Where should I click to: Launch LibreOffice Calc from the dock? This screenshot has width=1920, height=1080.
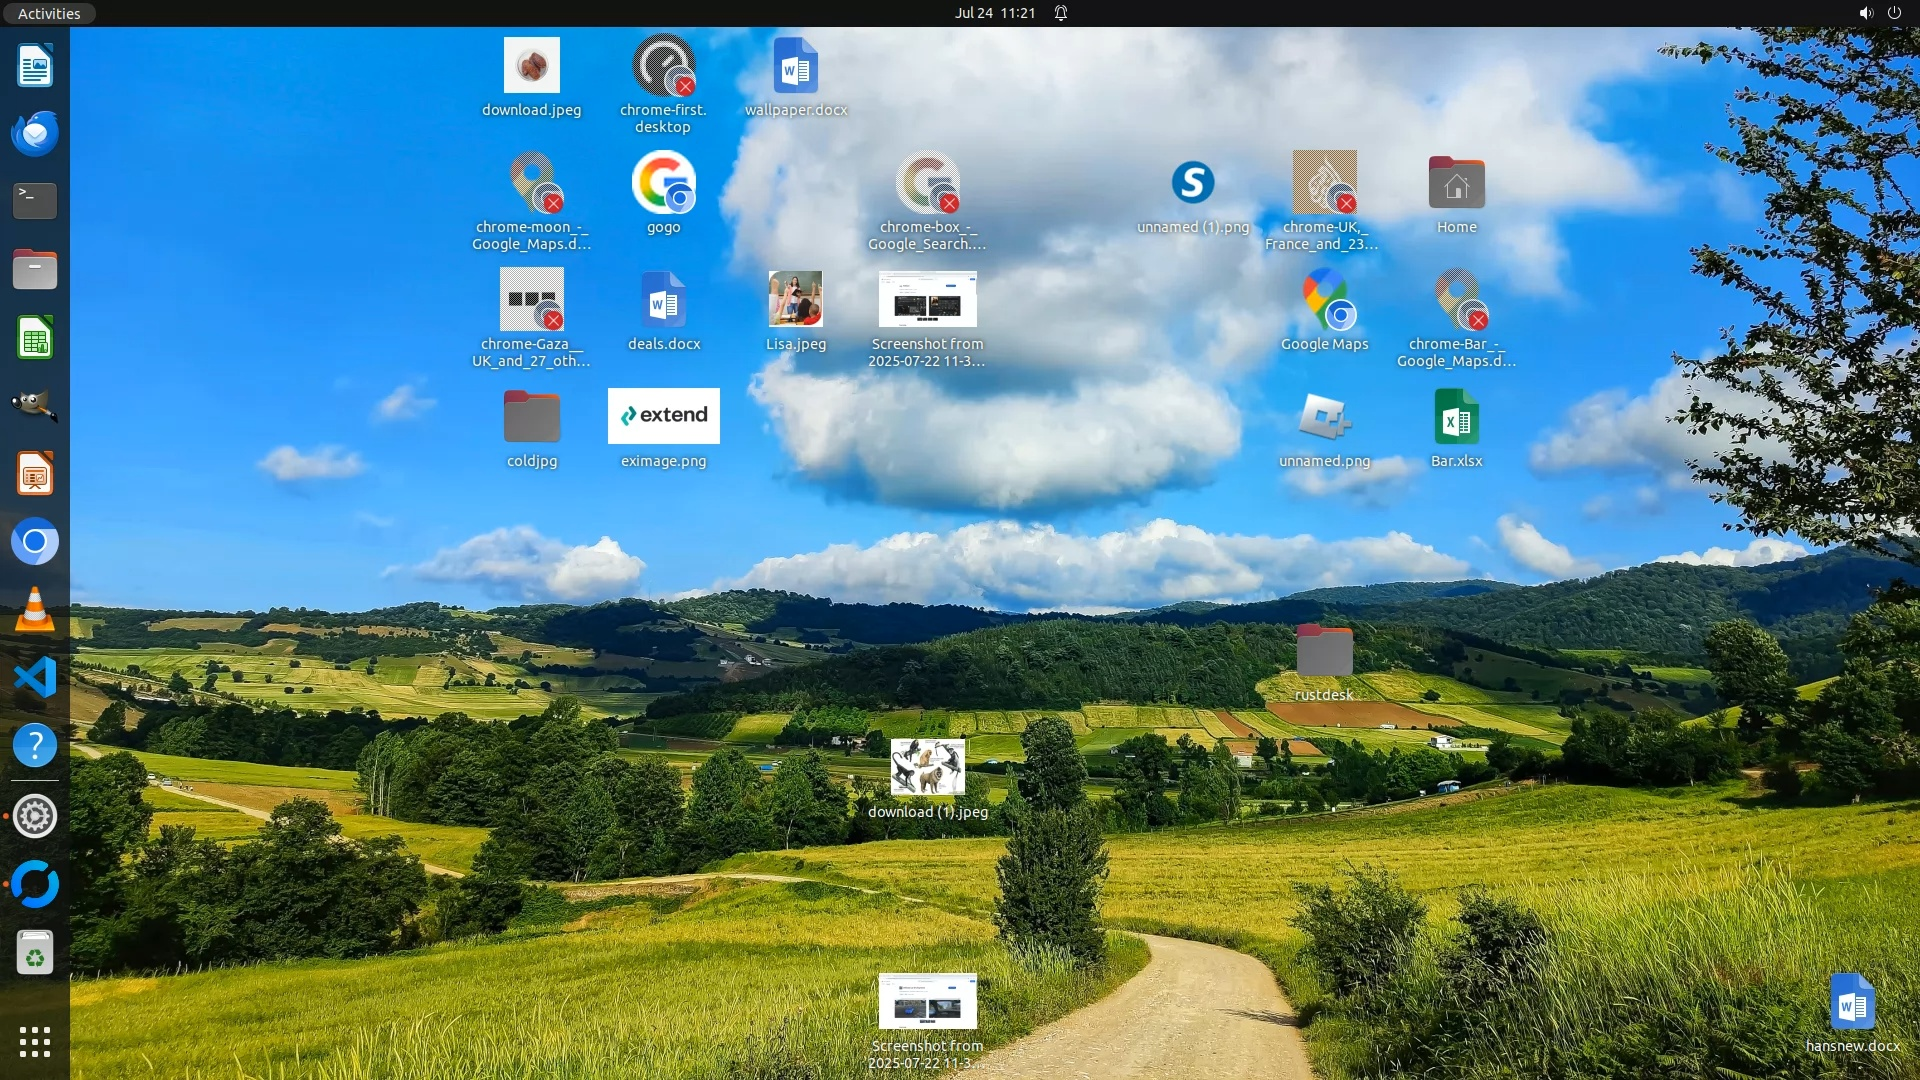tap(35, 338)
